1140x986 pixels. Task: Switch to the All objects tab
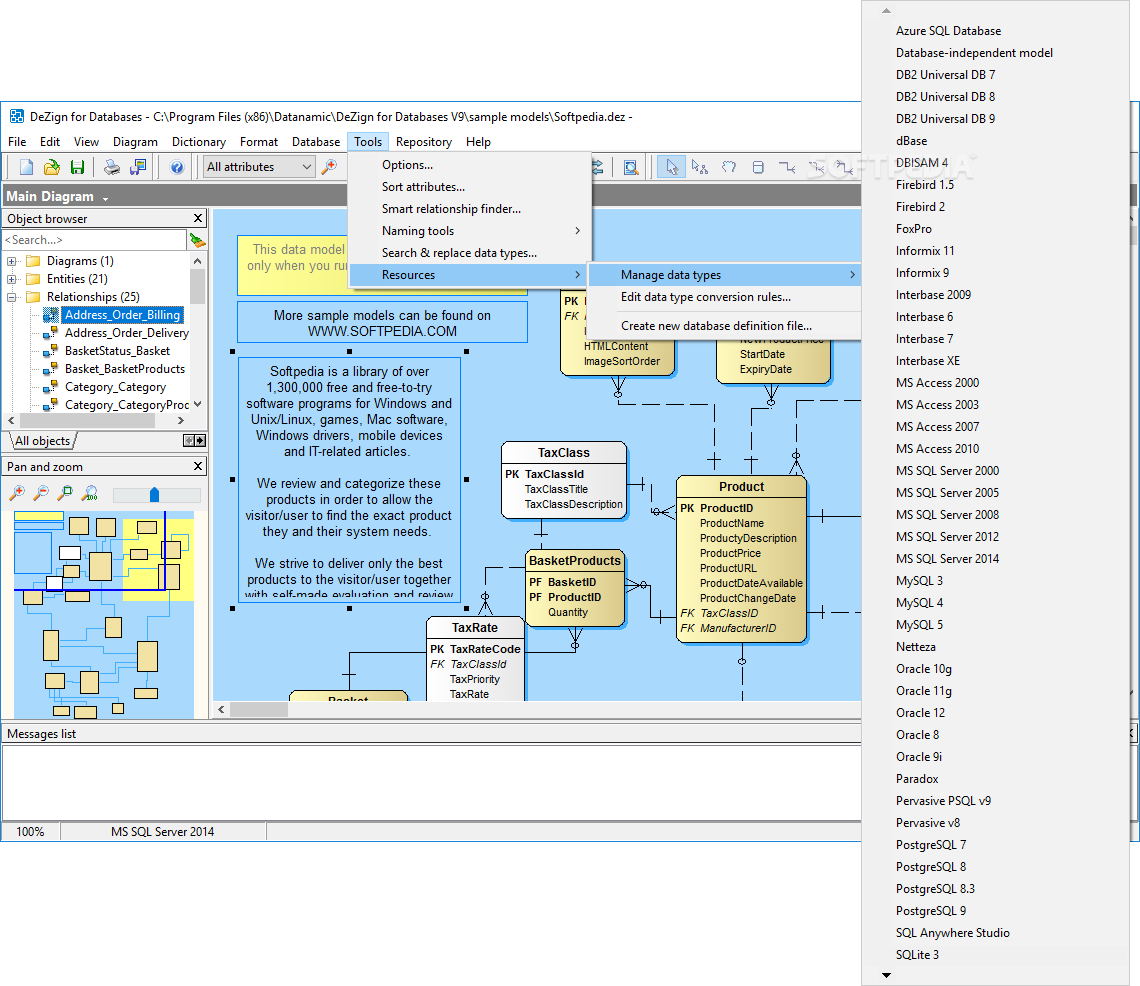(x=42, y=441)
